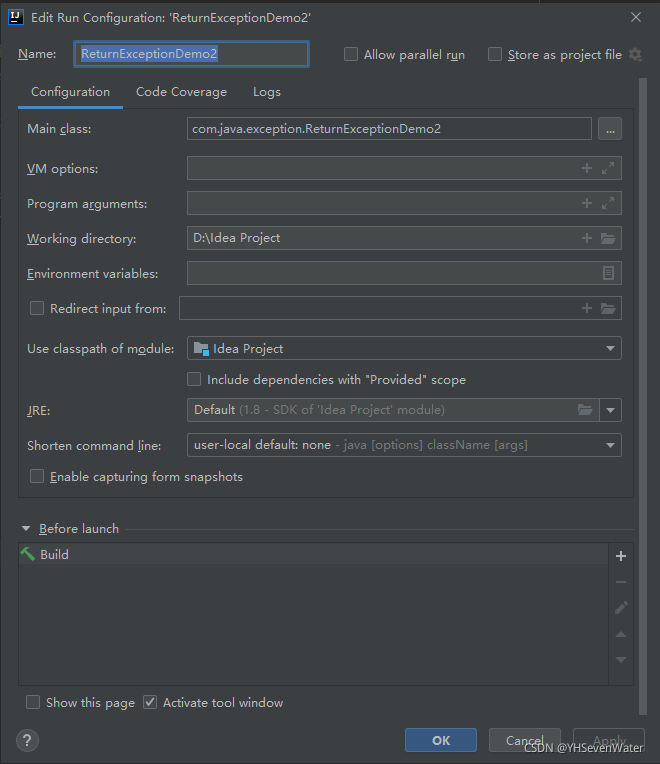
Task: Insert macro in Program arguments field
Action: (x=587, y=203)
